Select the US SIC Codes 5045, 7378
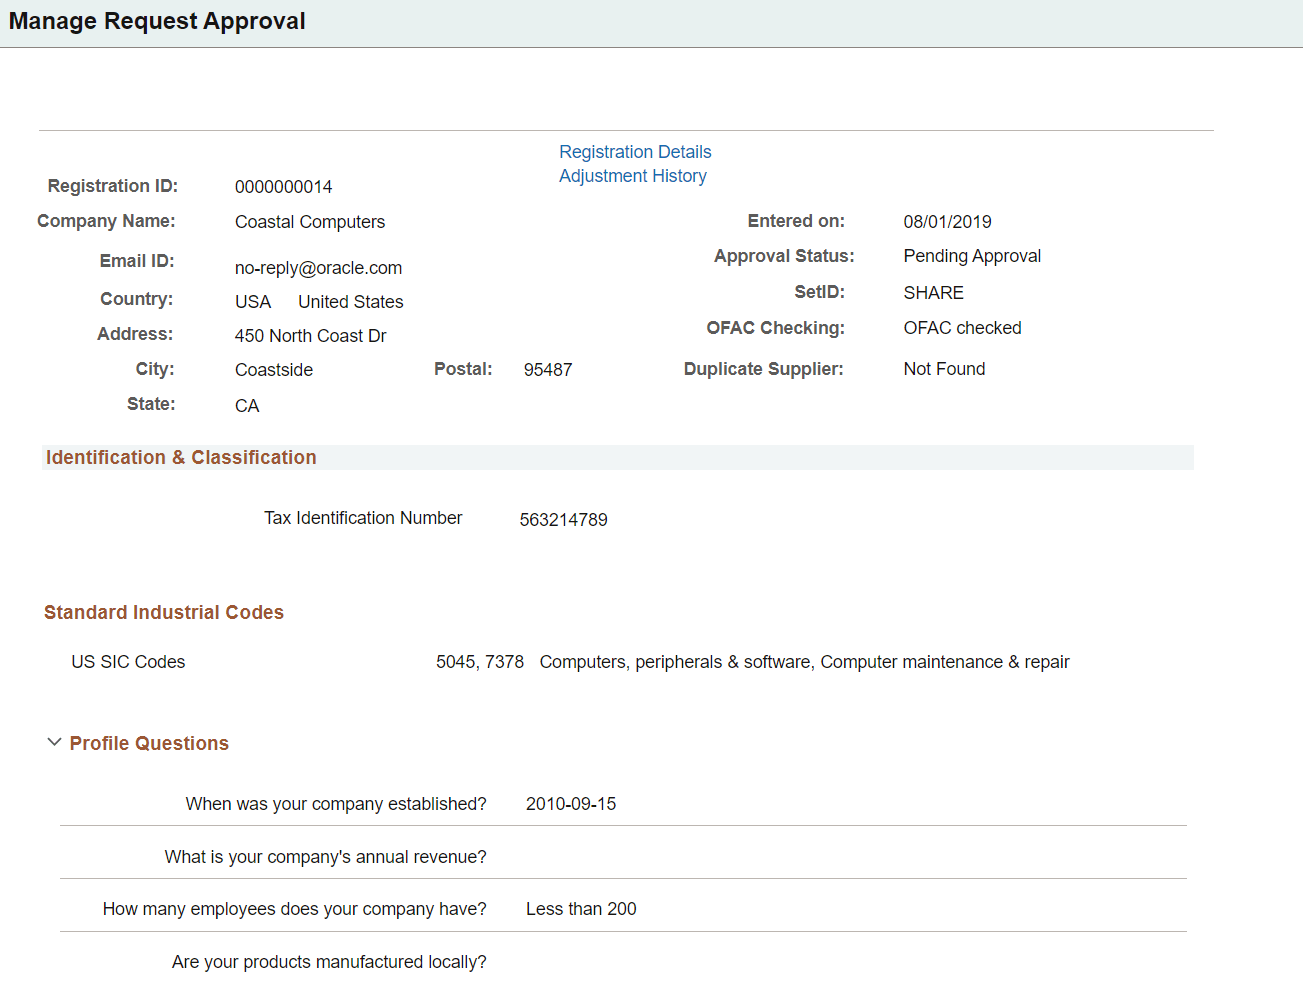The height and width of the screenshot is (984, 1303). (x=479, y=661)
